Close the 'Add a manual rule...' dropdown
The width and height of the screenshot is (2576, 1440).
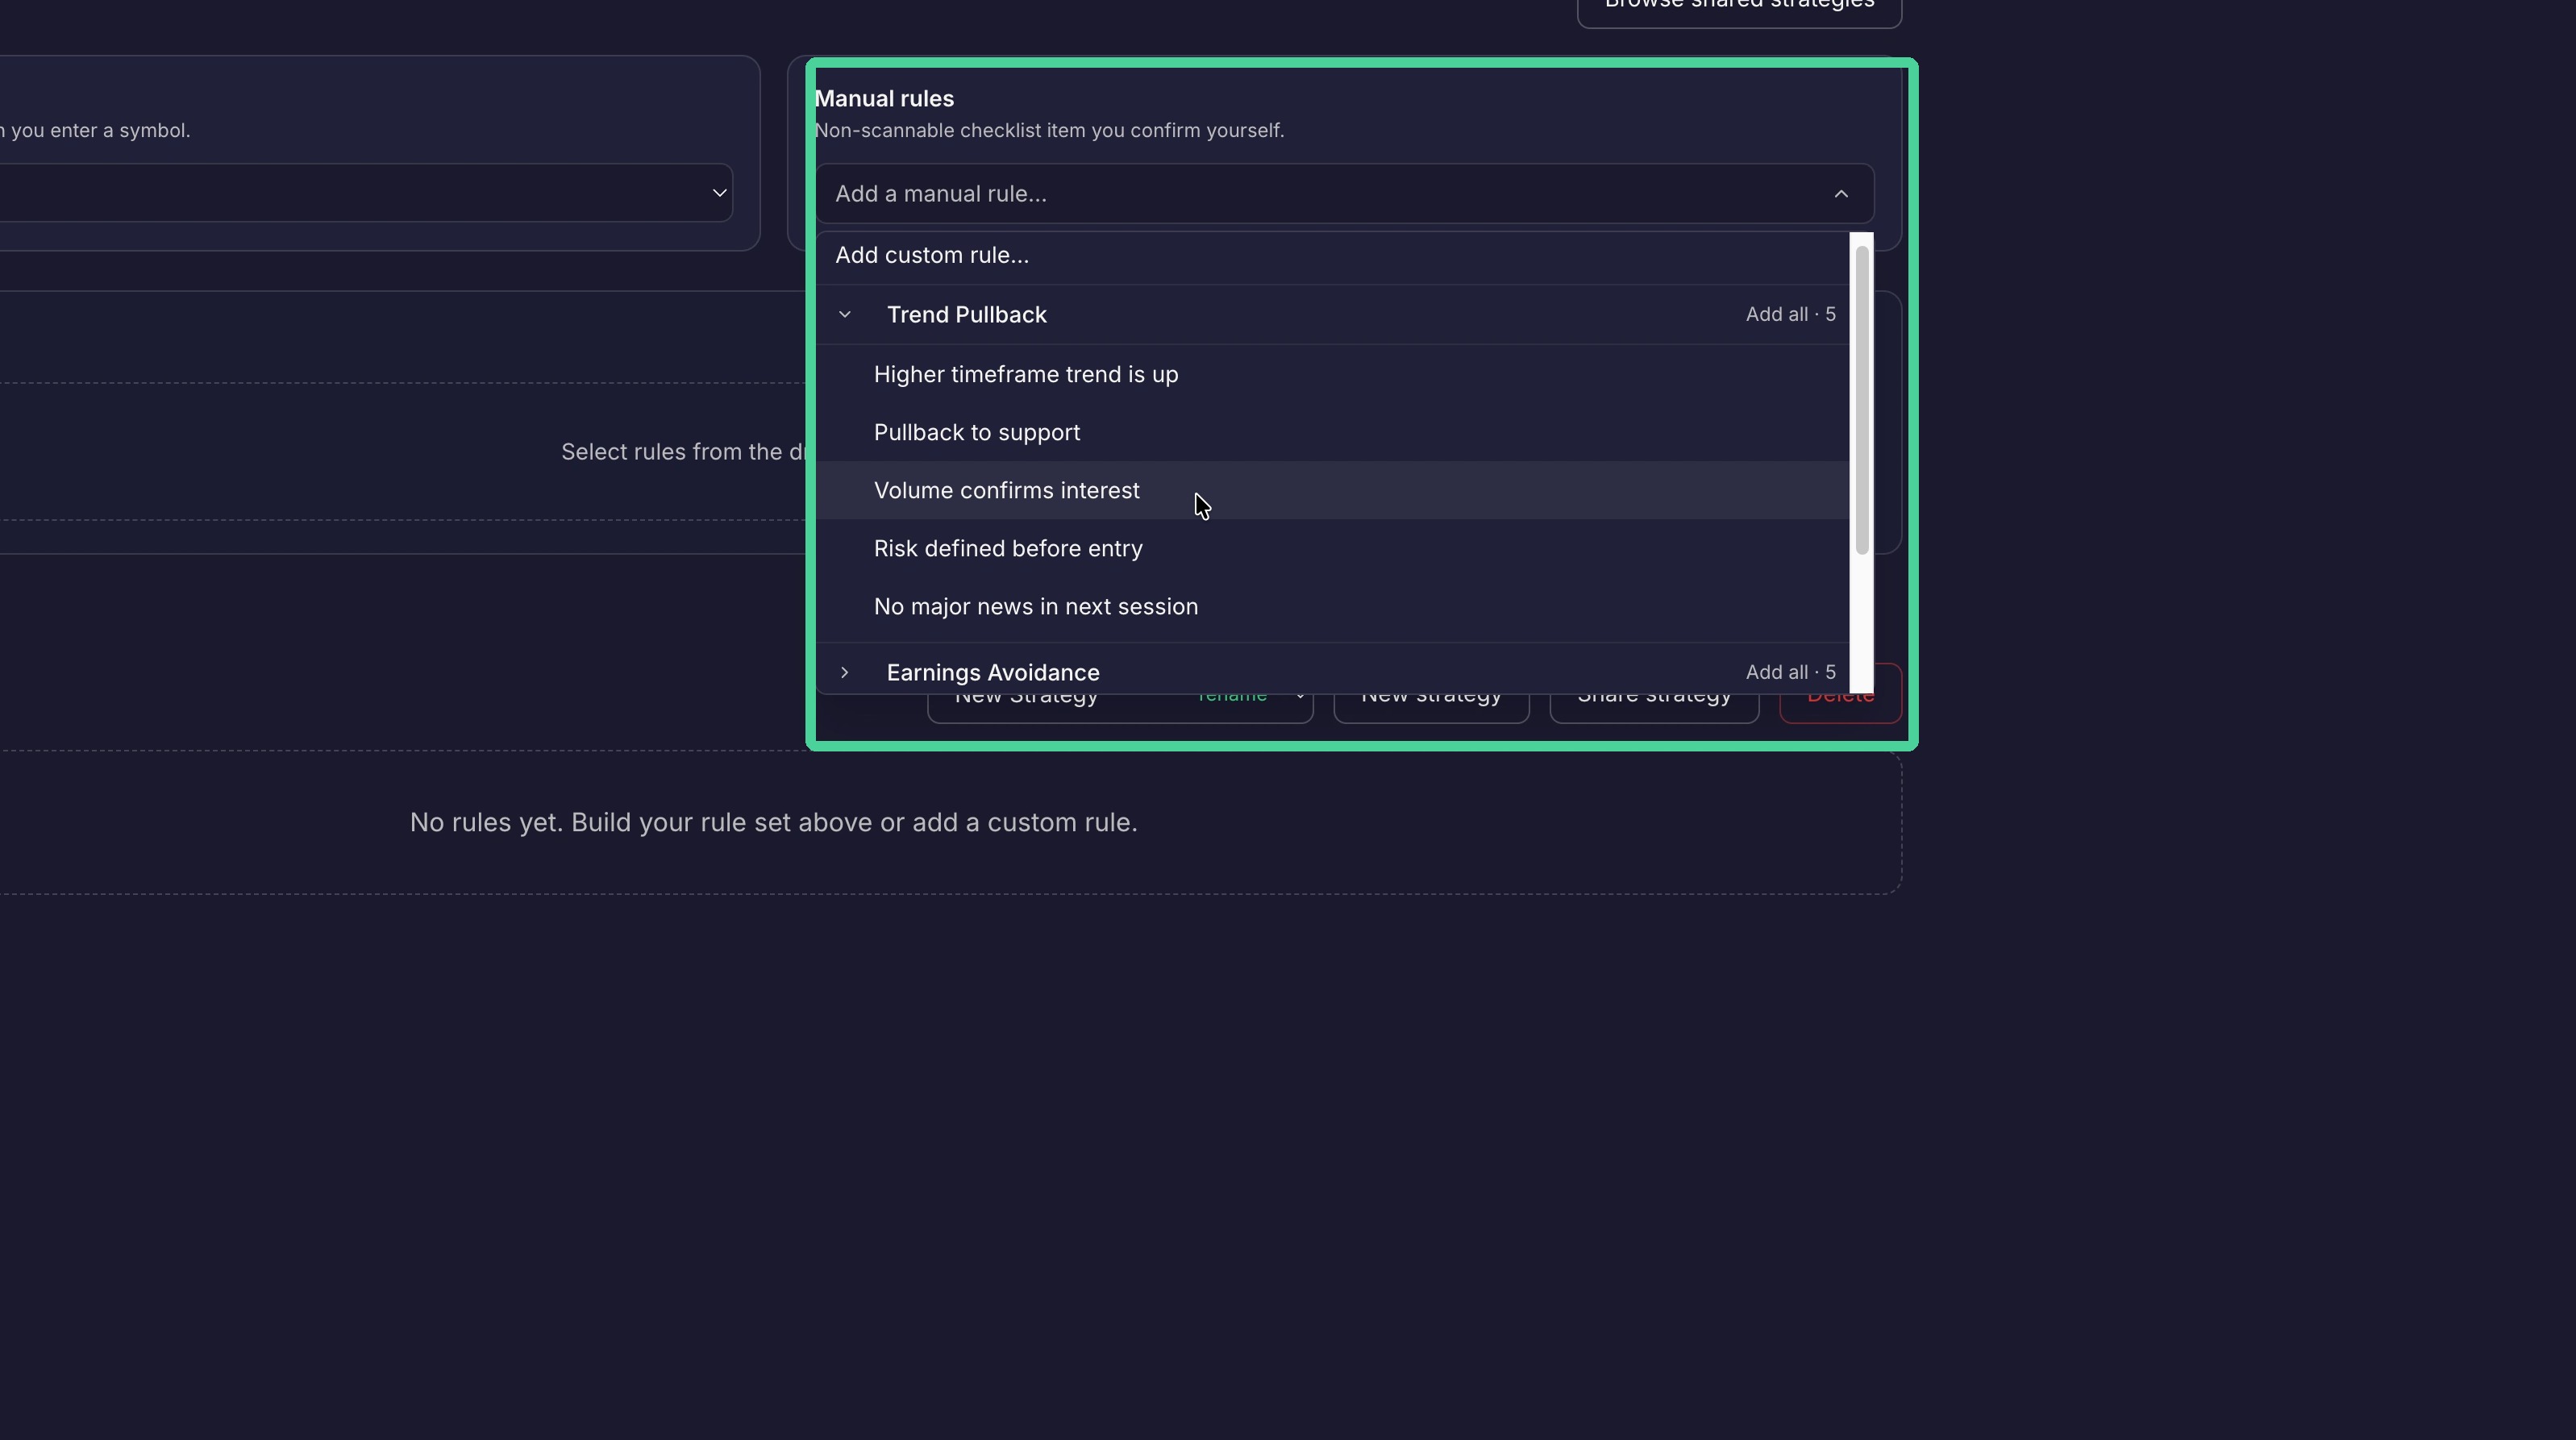tap(1344, 194)
